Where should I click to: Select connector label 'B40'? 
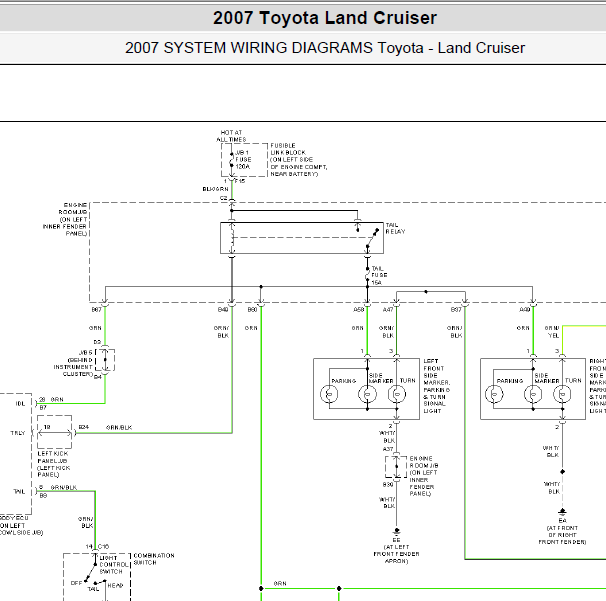(223, 310)
